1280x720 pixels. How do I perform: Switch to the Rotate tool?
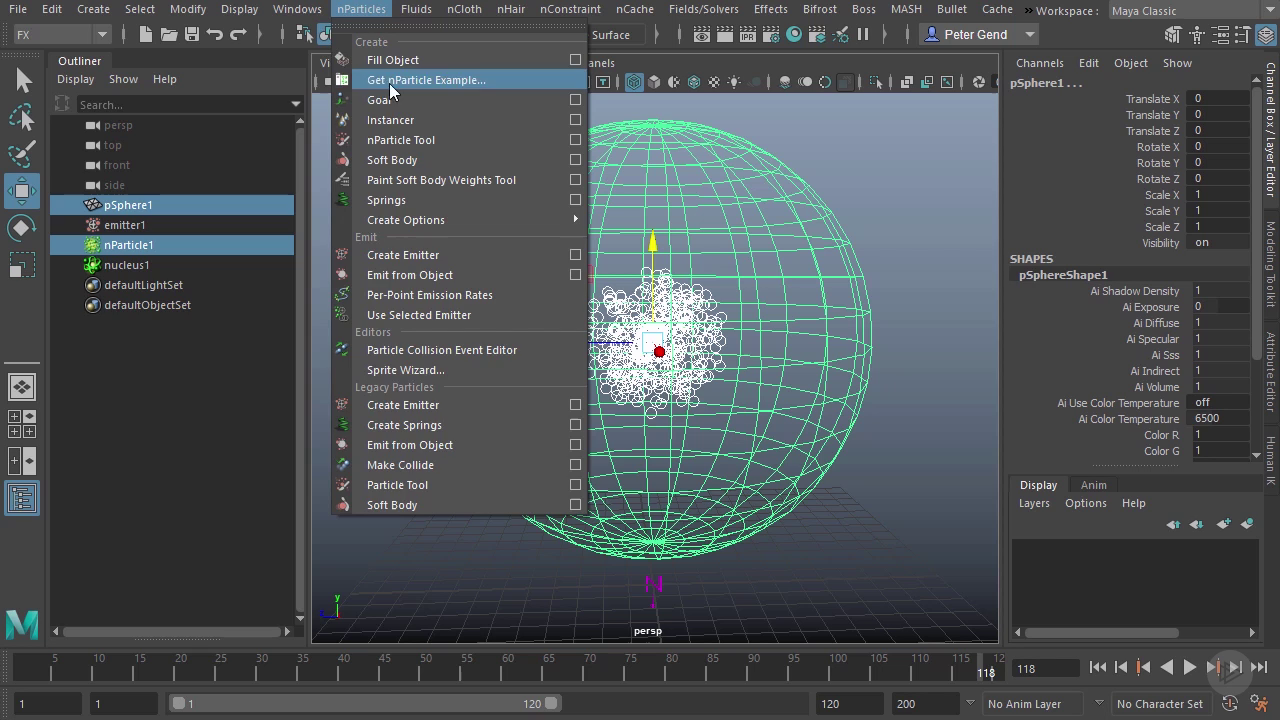[x=22, y=228]
